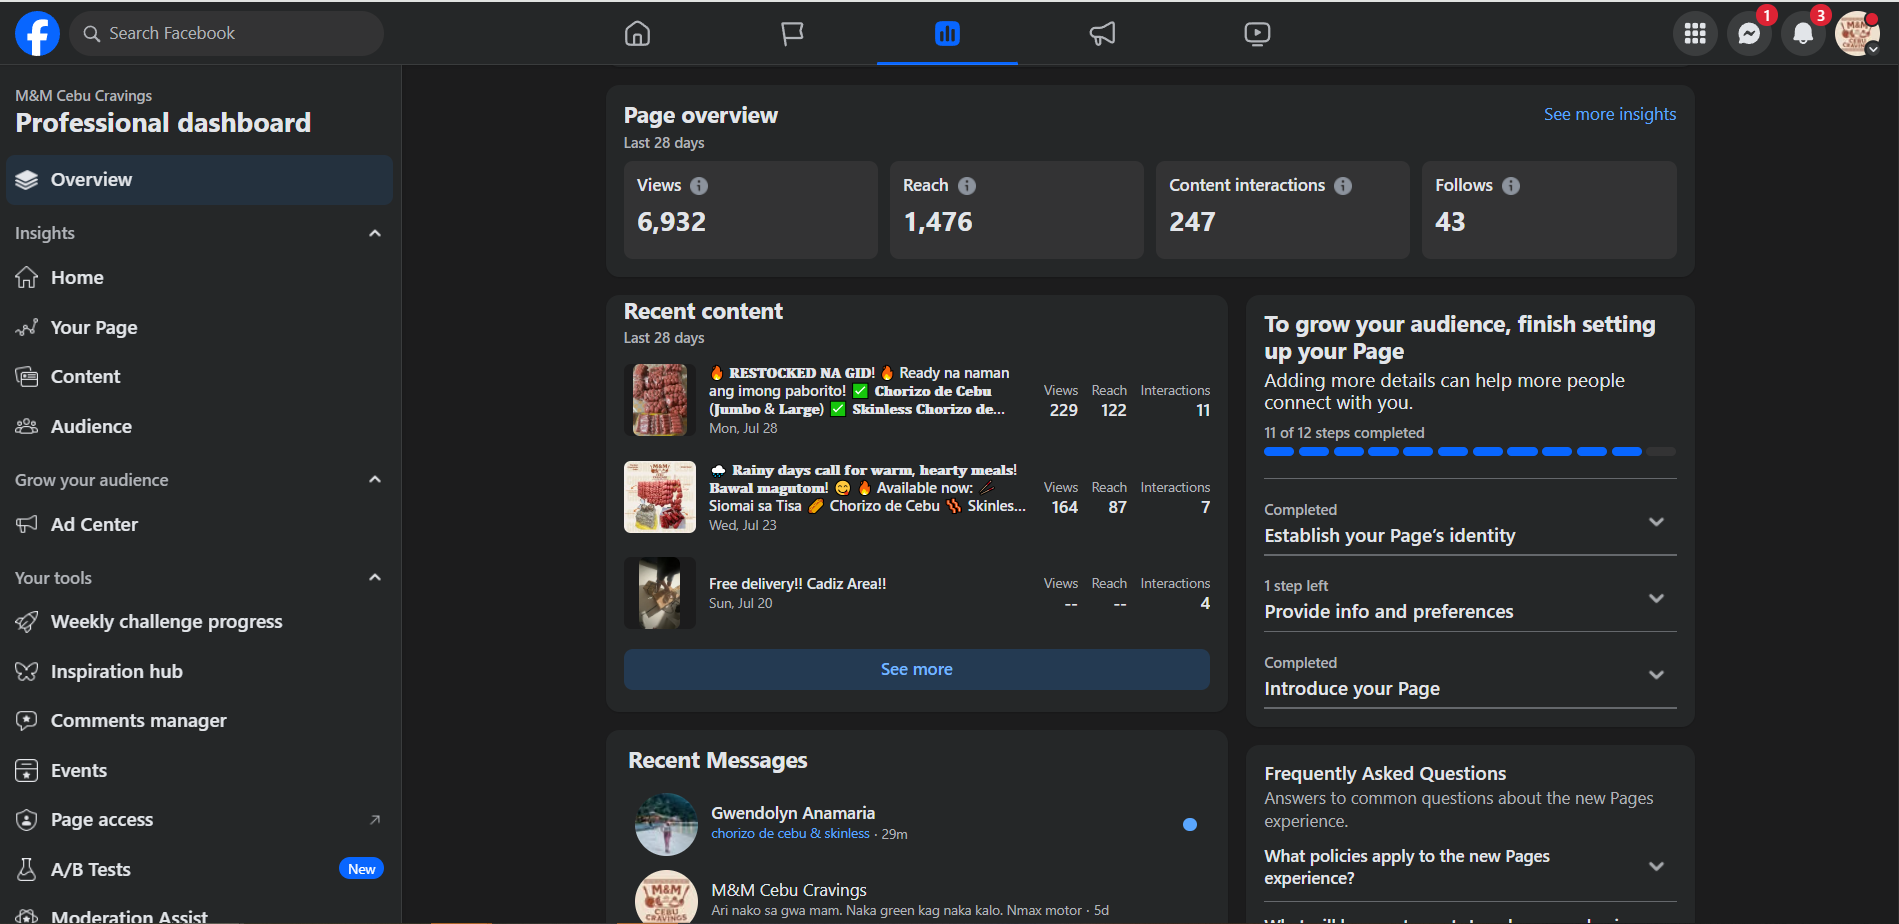Collapse the Insights section
Screen dimensions: 1899x924
[375, 233]
